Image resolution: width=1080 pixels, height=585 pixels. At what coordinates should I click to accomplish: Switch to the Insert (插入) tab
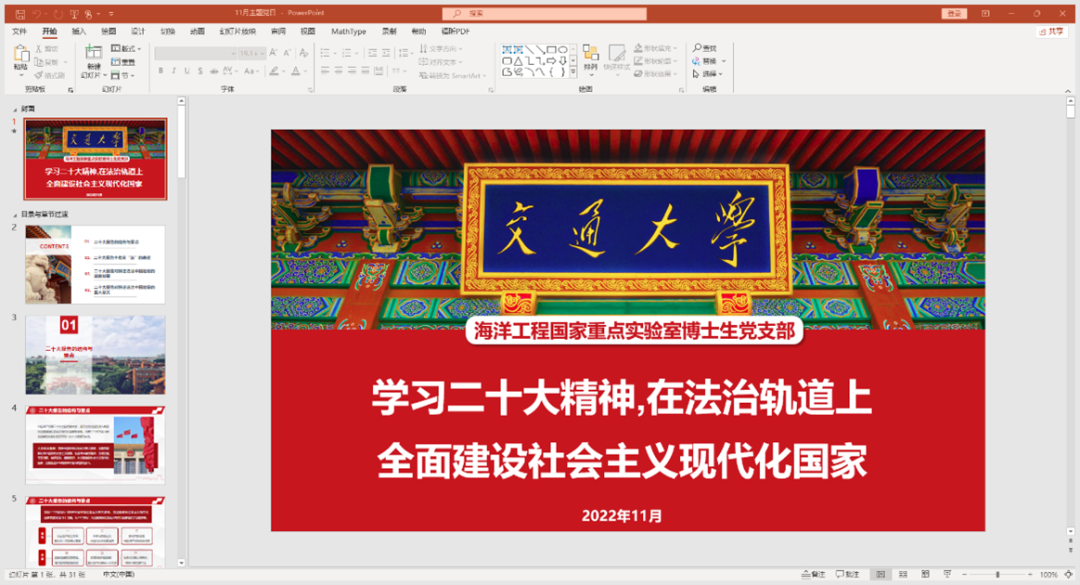point(79,31)
